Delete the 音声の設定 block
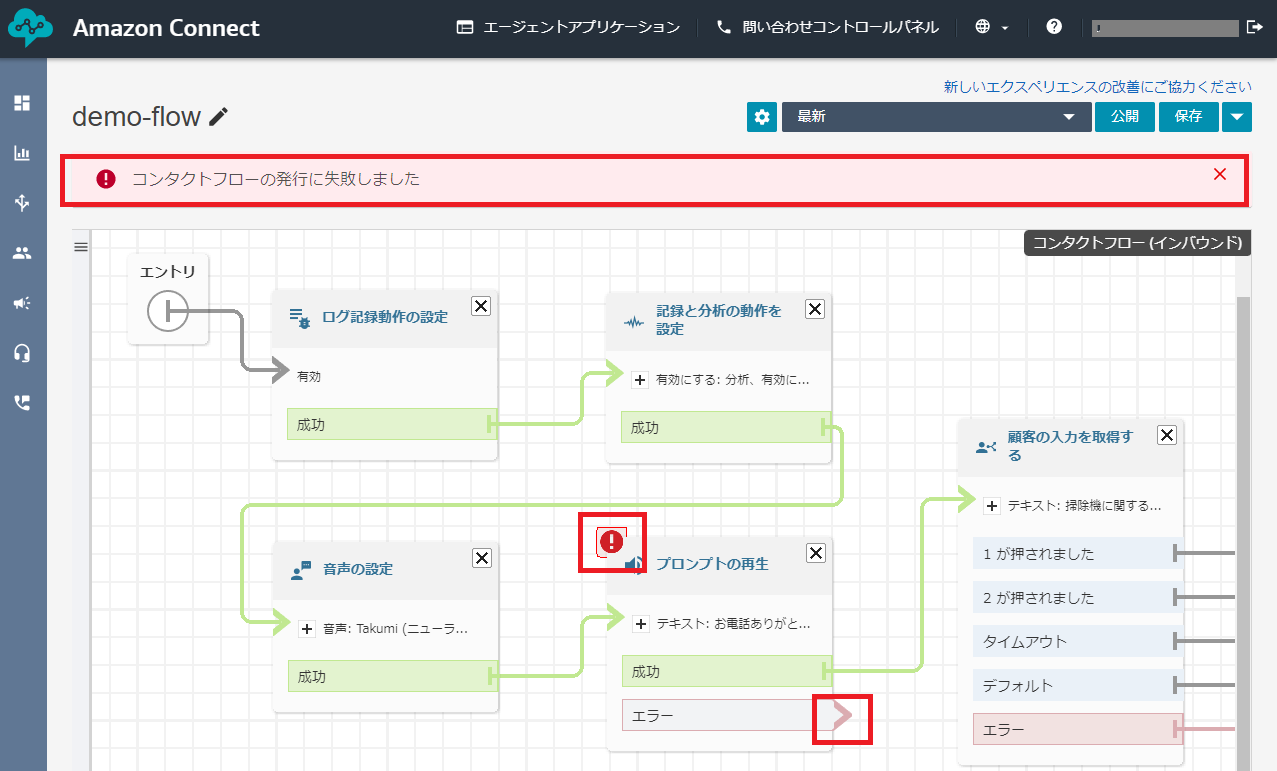 482,557
